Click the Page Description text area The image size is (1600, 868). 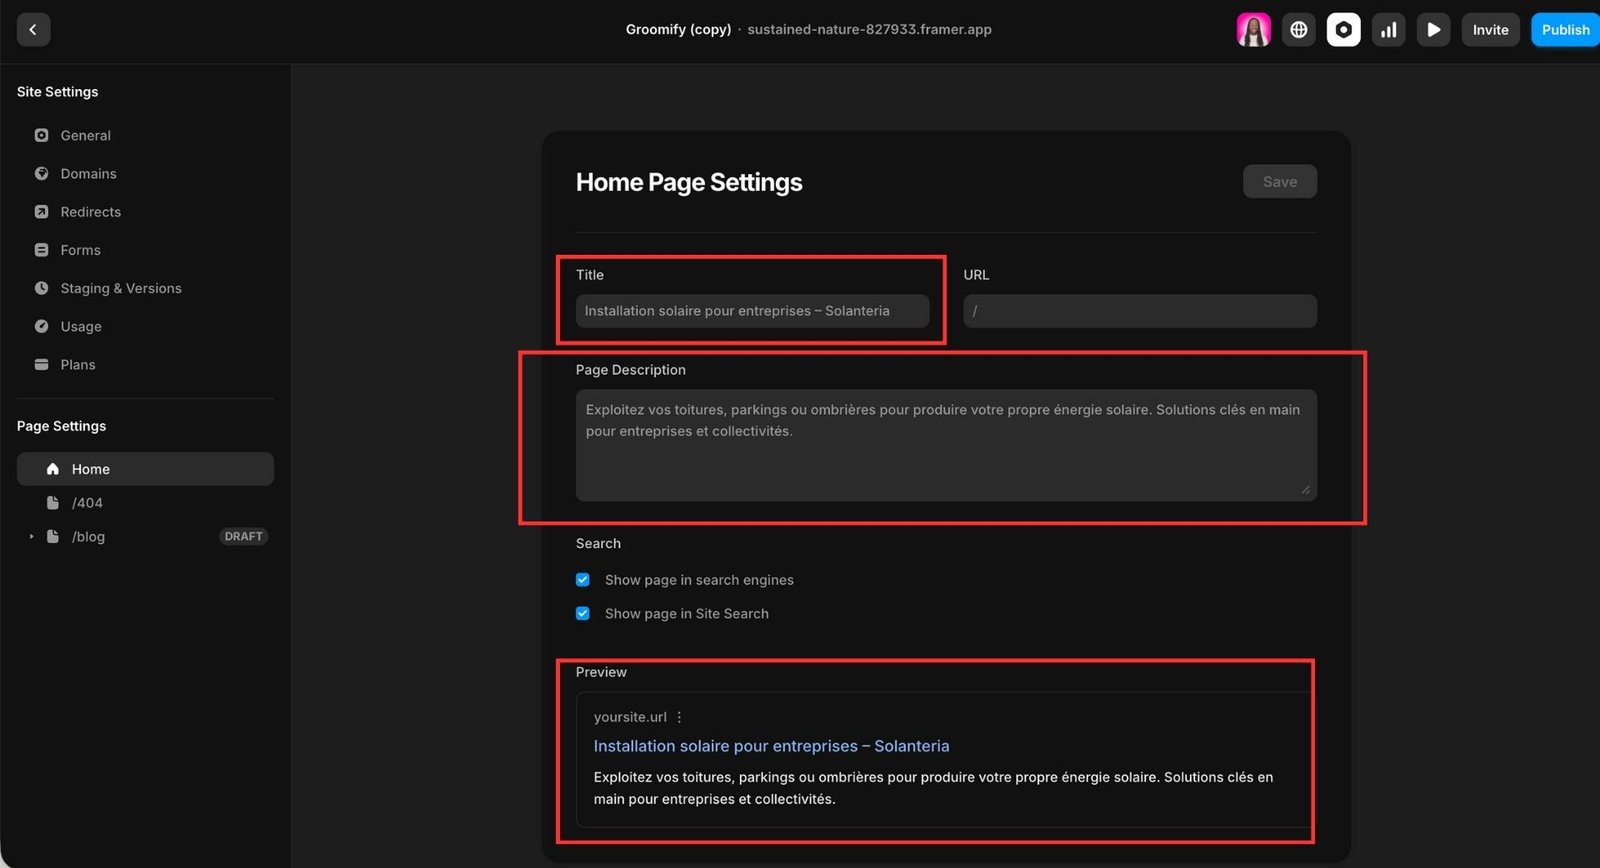pos(945,445)
